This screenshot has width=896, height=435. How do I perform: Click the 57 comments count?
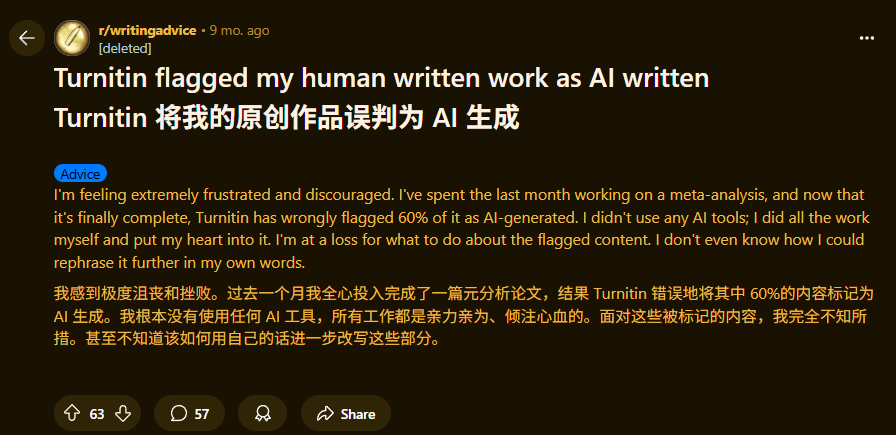point(202,414)
